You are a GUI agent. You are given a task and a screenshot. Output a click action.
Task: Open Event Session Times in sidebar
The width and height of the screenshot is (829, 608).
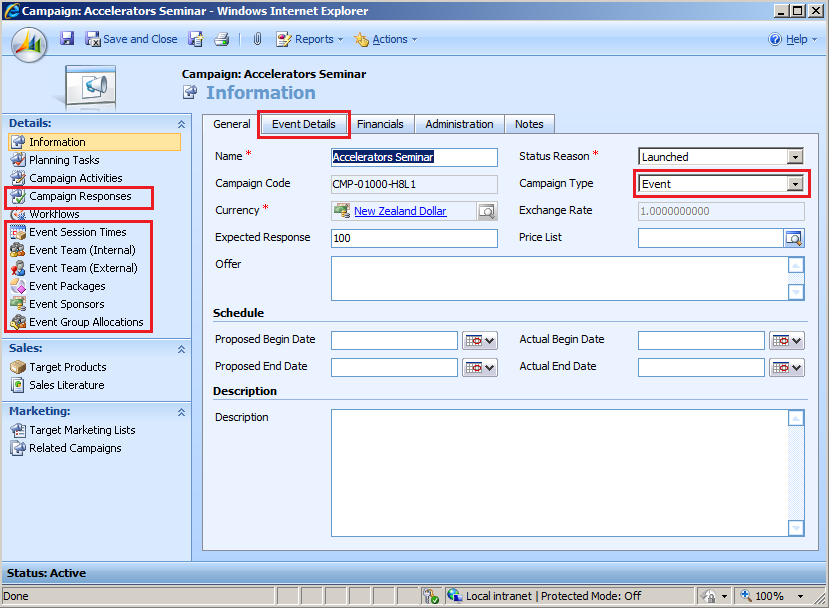pyautogui.click(x=77, y=232)
